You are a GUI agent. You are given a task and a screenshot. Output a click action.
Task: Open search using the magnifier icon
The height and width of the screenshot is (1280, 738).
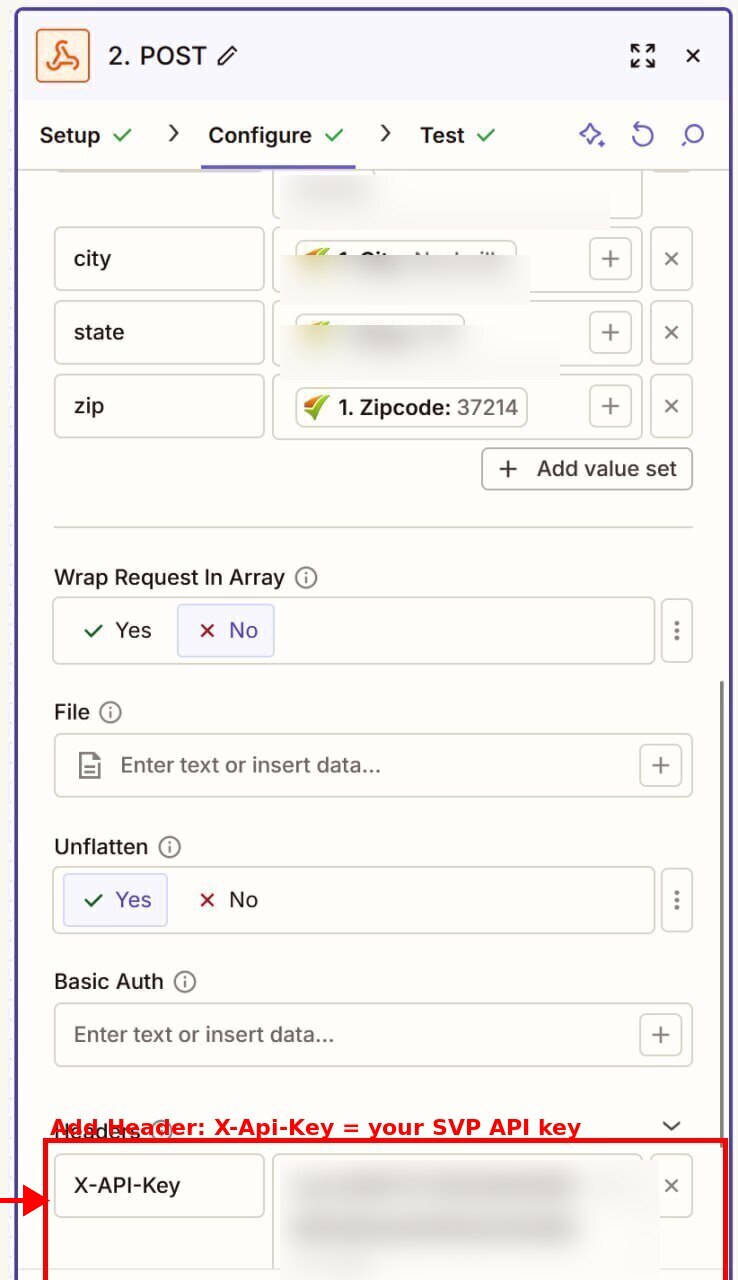point(692,135)
